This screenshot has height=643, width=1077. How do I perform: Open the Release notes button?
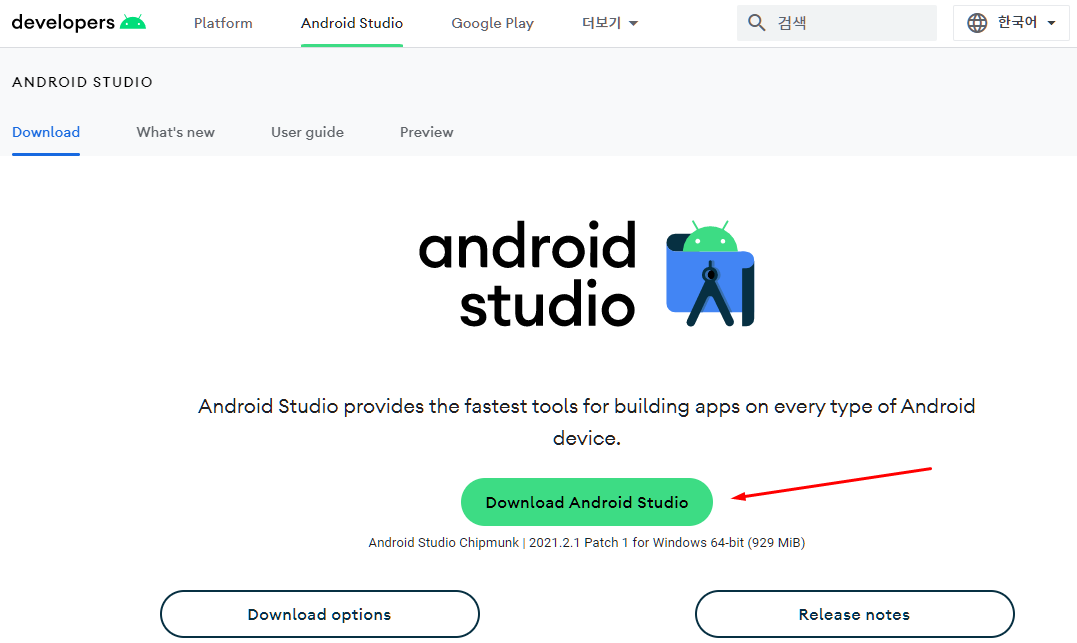854,614
